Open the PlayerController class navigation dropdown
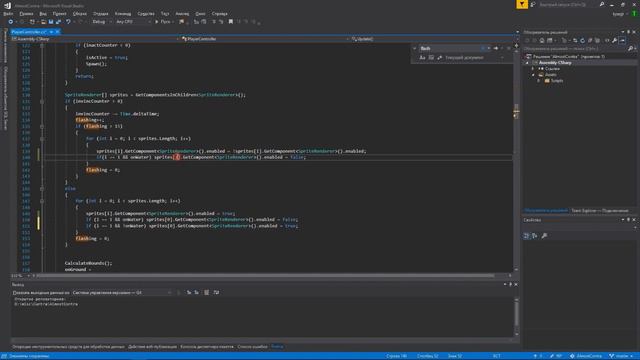 pyautogui.click(x=265, y=39)
